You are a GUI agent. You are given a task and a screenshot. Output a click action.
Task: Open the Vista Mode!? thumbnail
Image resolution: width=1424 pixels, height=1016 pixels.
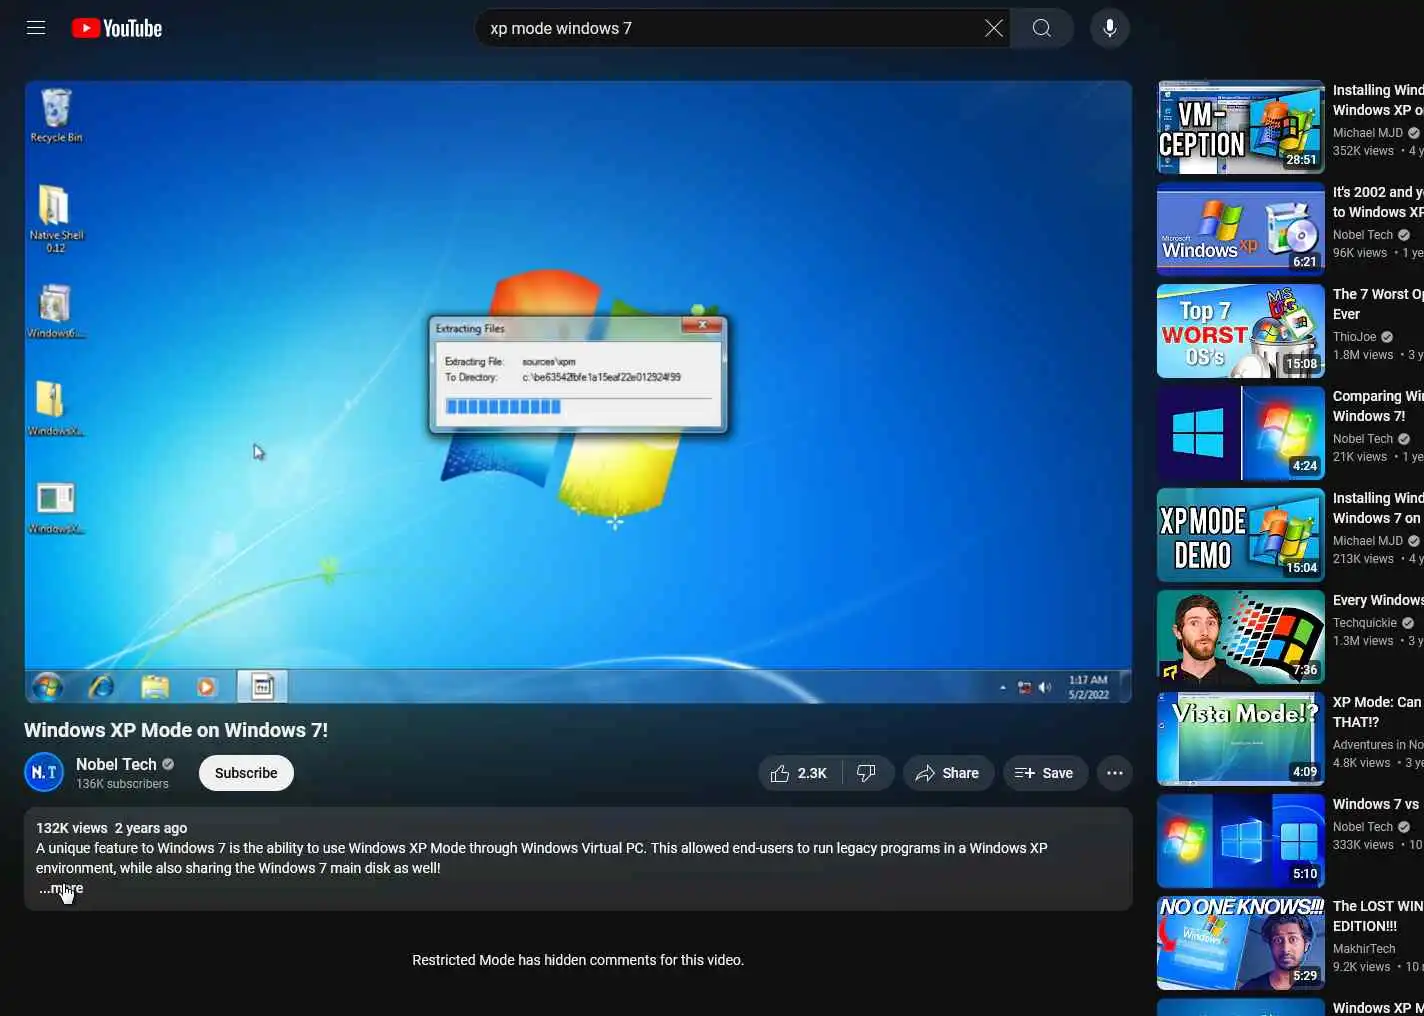(x=1240, y=739)
